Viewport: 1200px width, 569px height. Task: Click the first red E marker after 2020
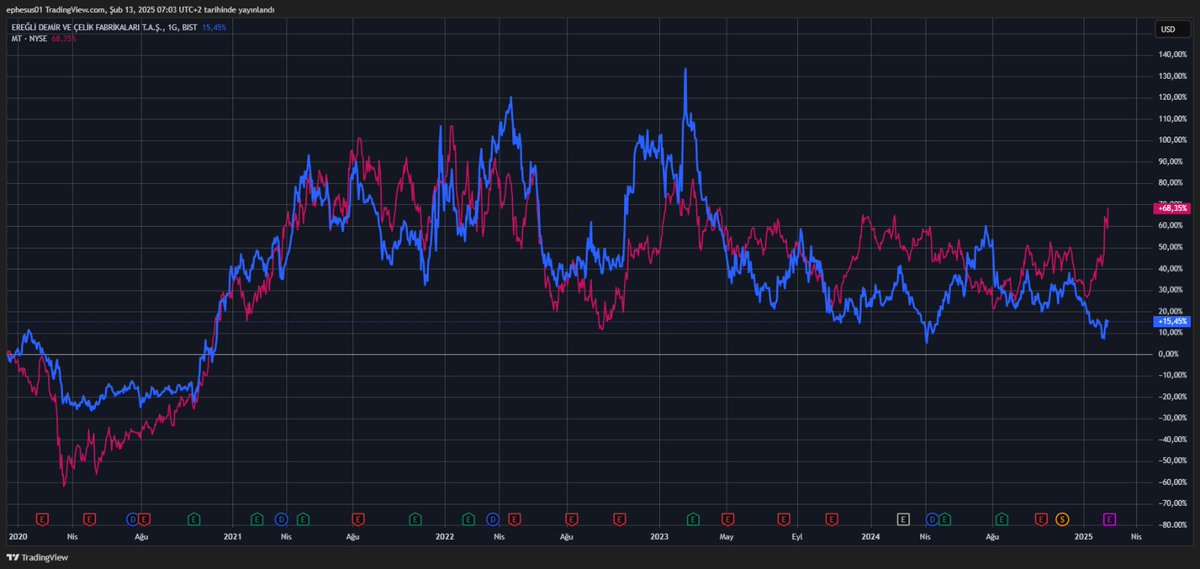coord(42,519)
